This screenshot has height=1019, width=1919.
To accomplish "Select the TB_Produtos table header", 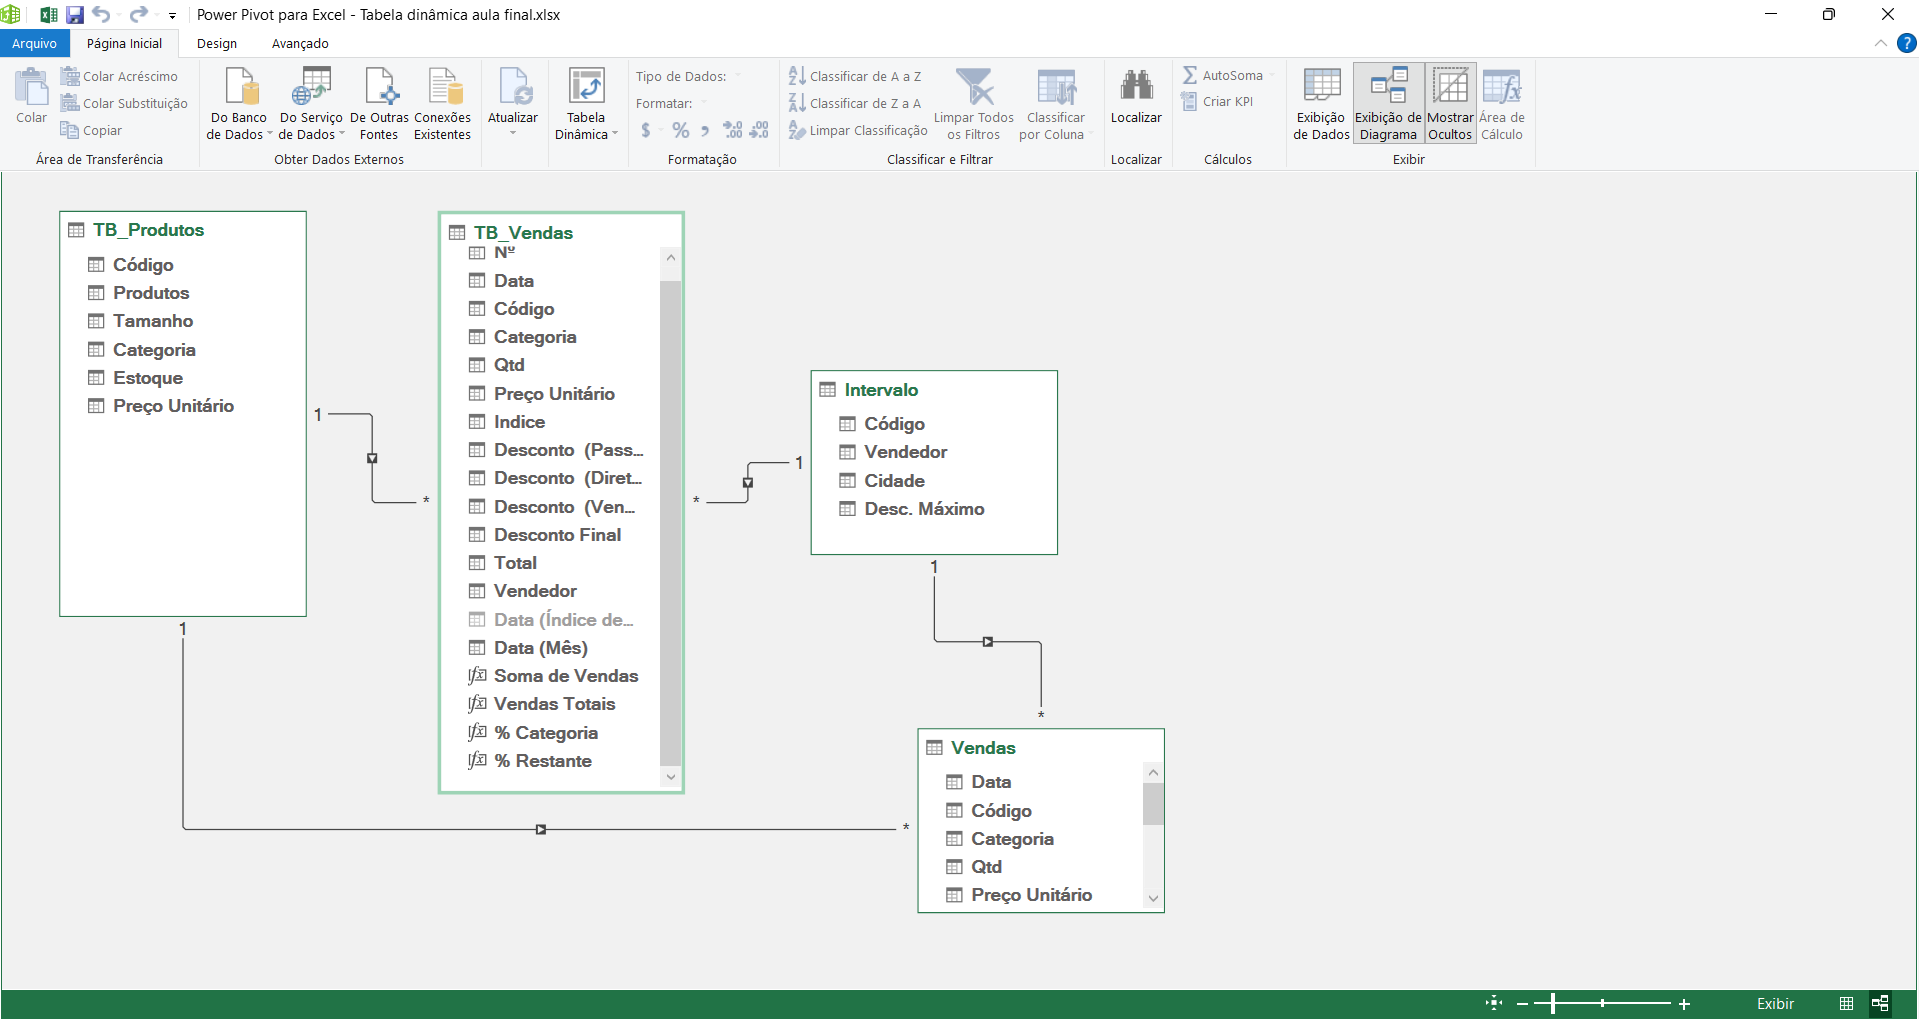I will click(148, 230).
